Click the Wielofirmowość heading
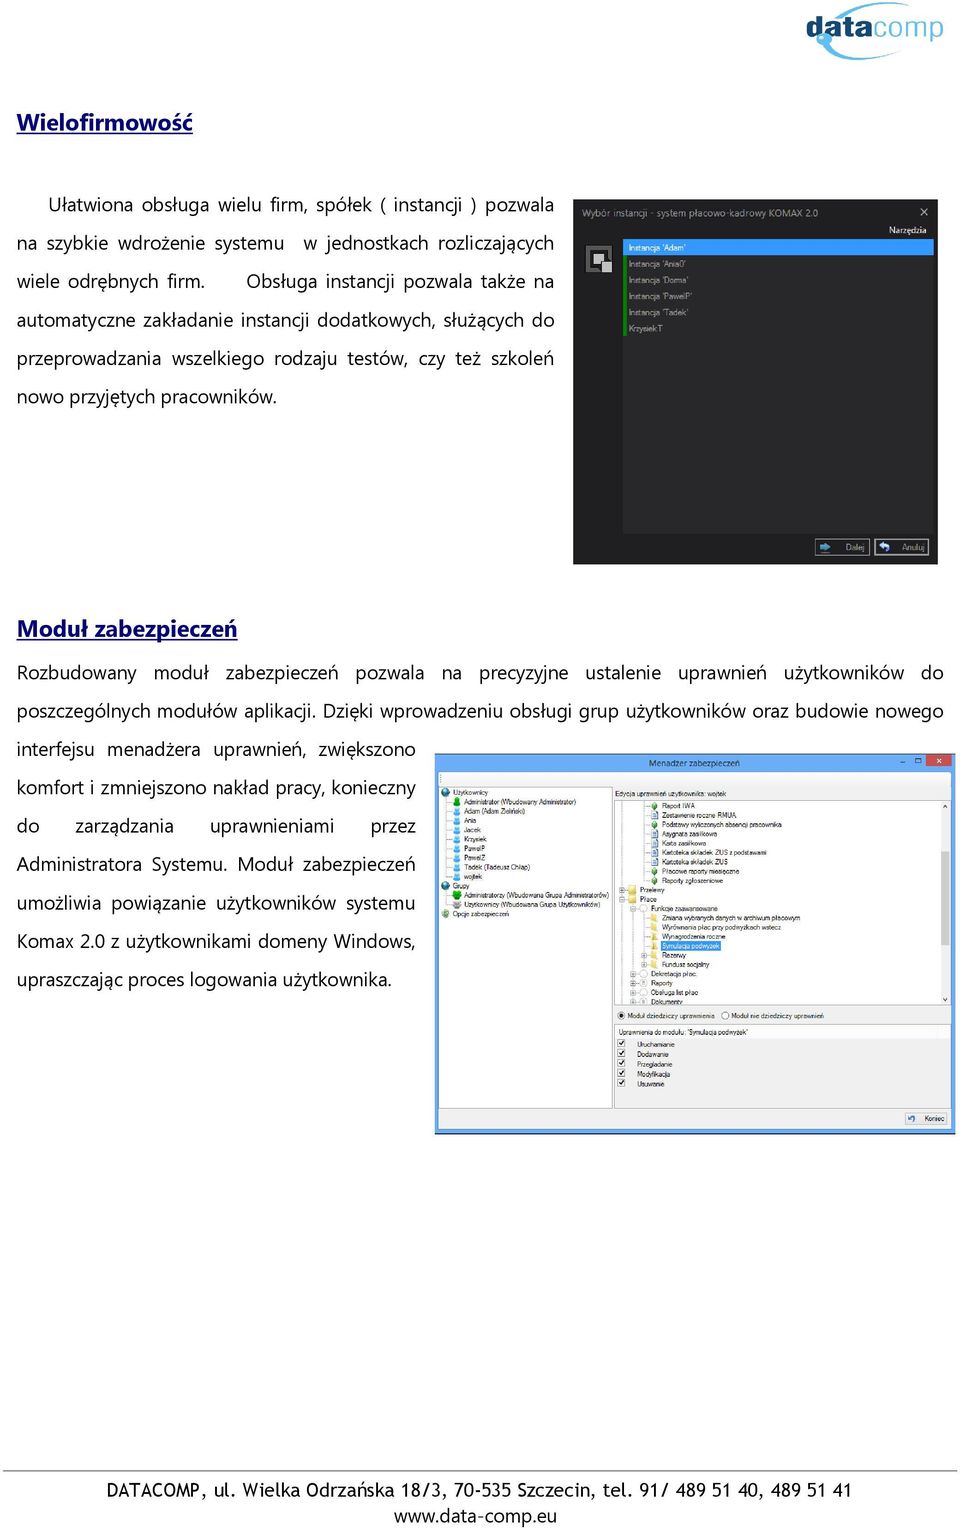Screen dimensions: 960x1529 pos(104,123)
